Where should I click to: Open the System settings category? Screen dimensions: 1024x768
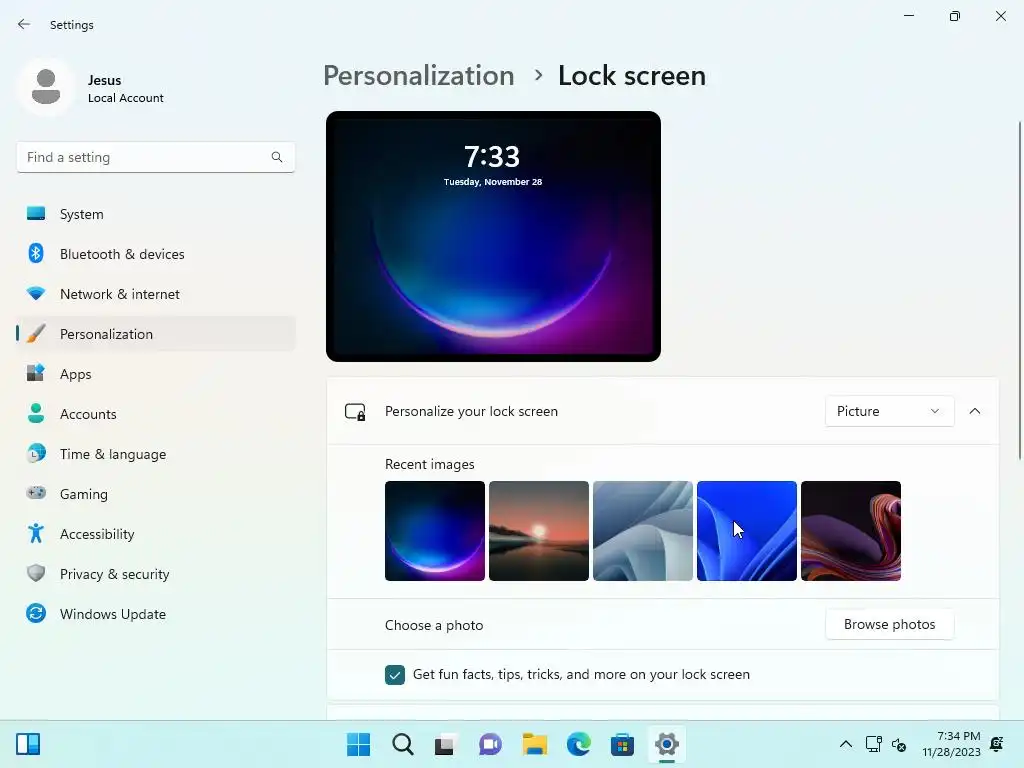click(x=156, y=214)
